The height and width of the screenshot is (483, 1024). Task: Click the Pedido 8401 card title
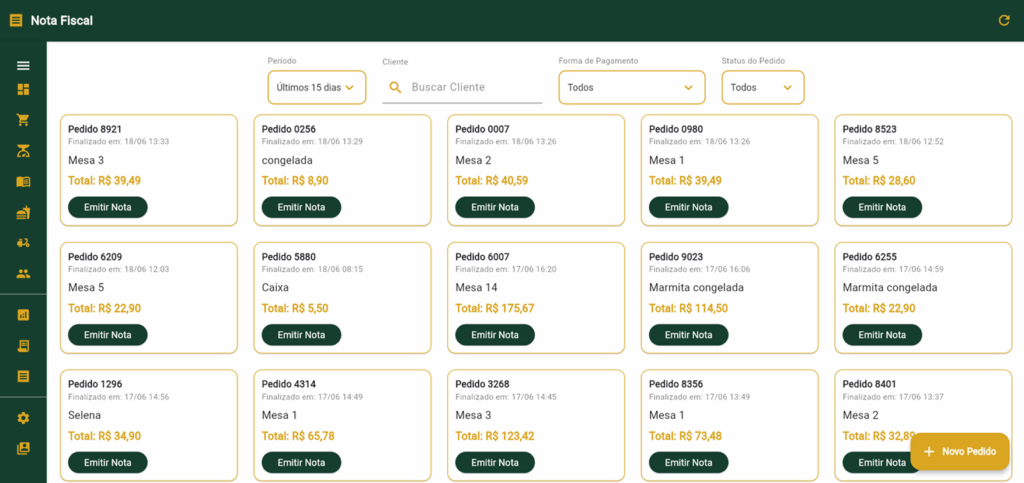[x=869, y=384]
